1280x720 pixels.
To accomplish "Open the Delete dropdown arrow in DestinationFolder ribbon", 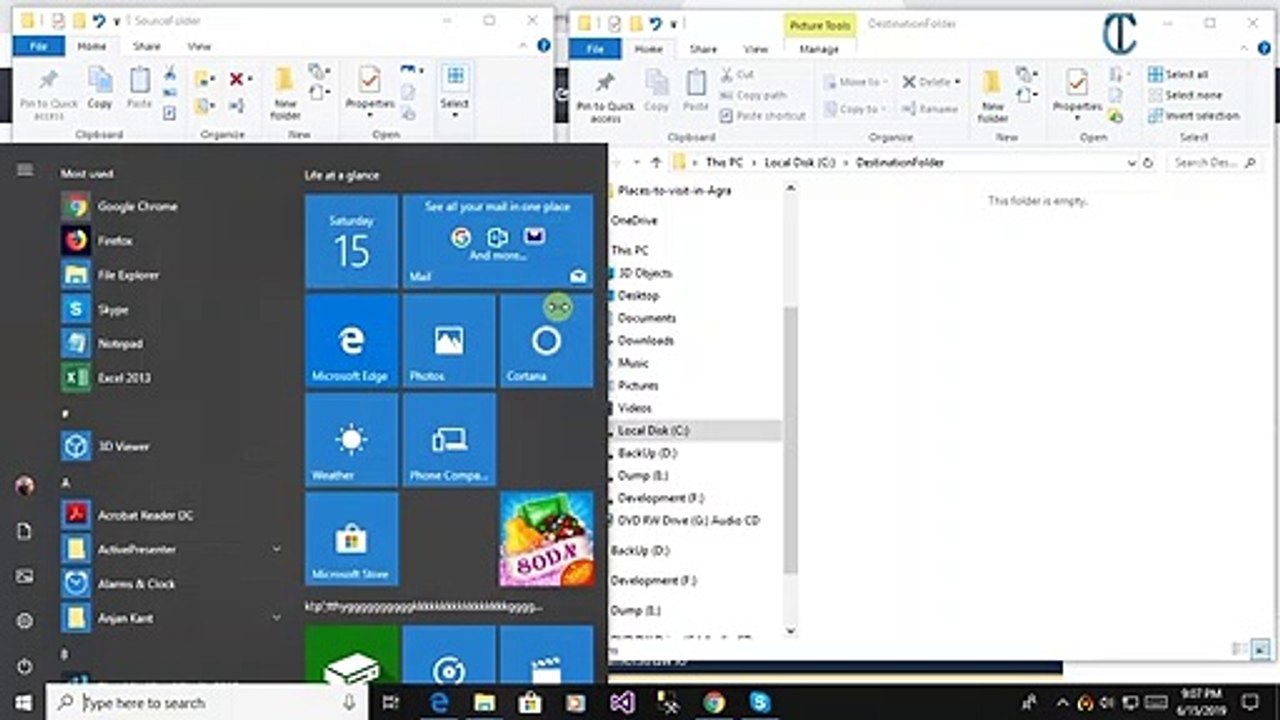I will [957, 82].
